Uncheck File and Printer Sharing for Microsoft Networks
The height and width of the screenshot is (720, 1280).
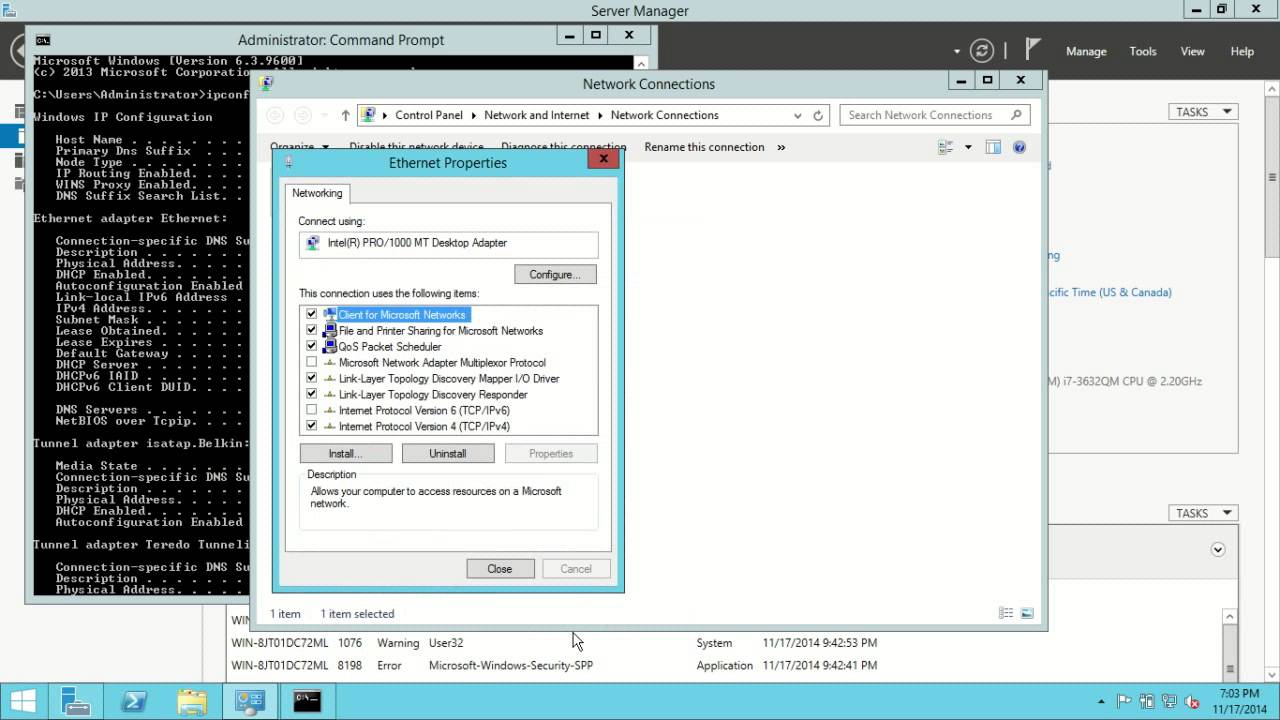tap(312, 330)
